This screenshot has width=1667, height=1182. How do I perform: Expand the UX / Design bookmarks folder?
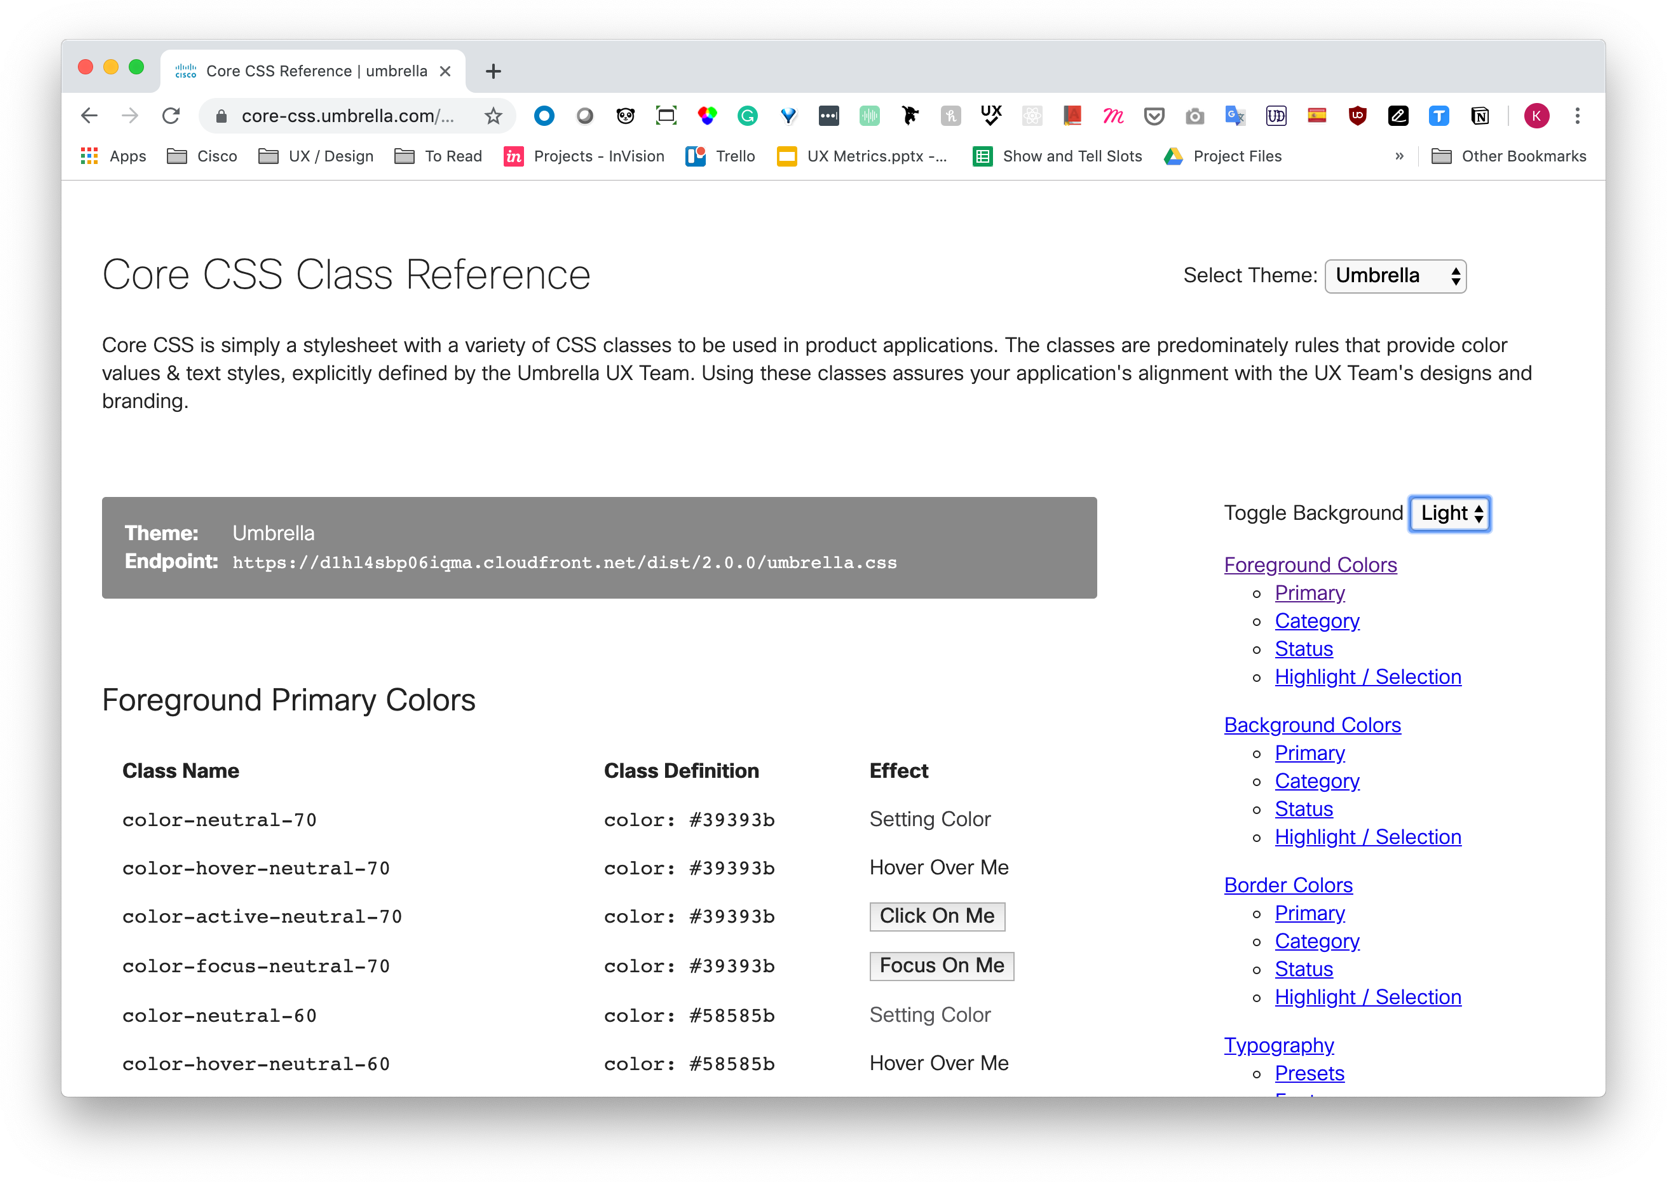[x=316, y=156]
